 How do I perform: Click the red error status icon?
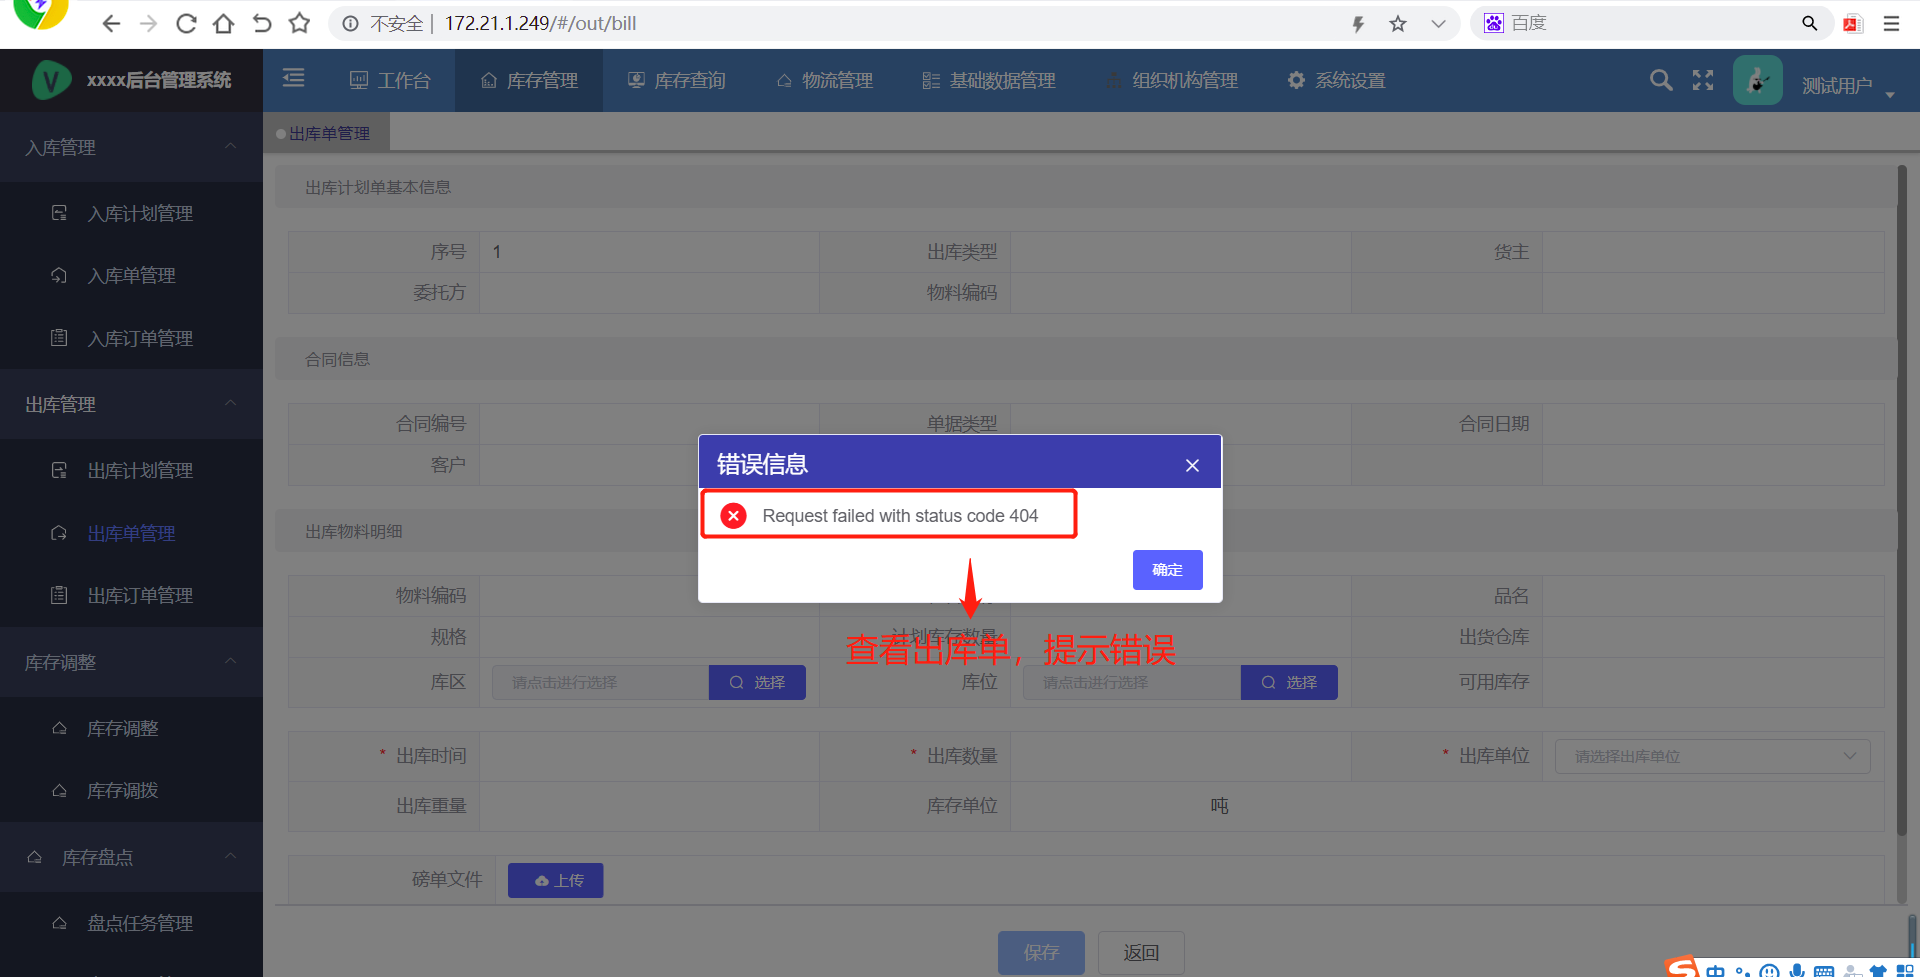(x=733, y=515)
